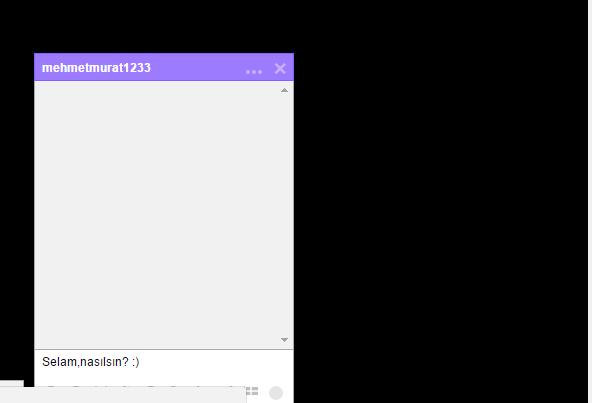Click the scrollbar track between the two arrows
The height and width of the screenshot is (403, 592).
click(284, 215)
